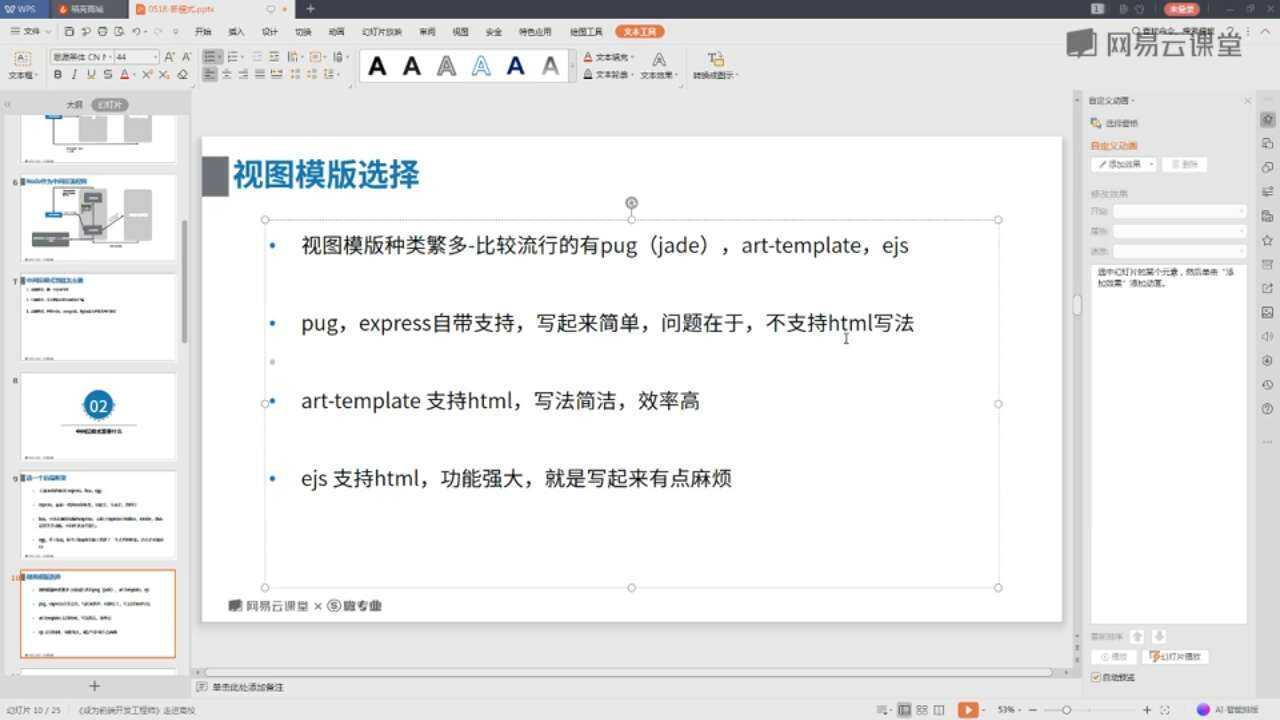The image size is (1280, 720).
Task: Click the speaker icon in right sidebar
Action: pyautogui.click(x=1268, y=337)
